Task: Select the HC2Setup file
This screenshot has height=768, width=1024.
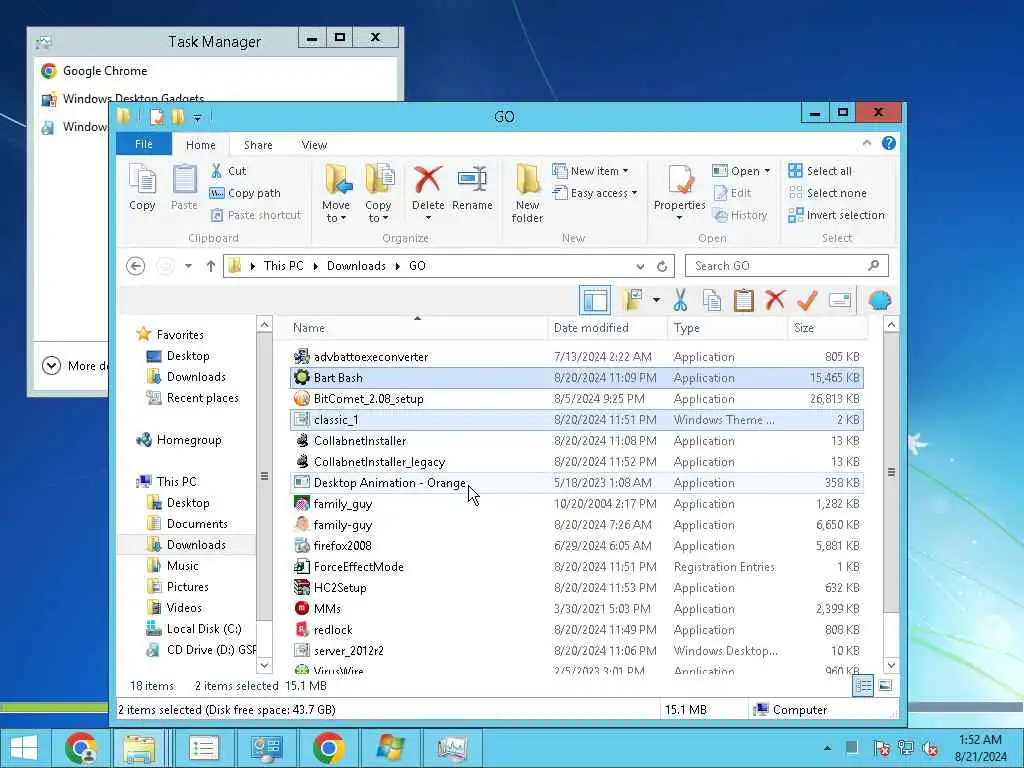Action: click(x=577, y=588)
